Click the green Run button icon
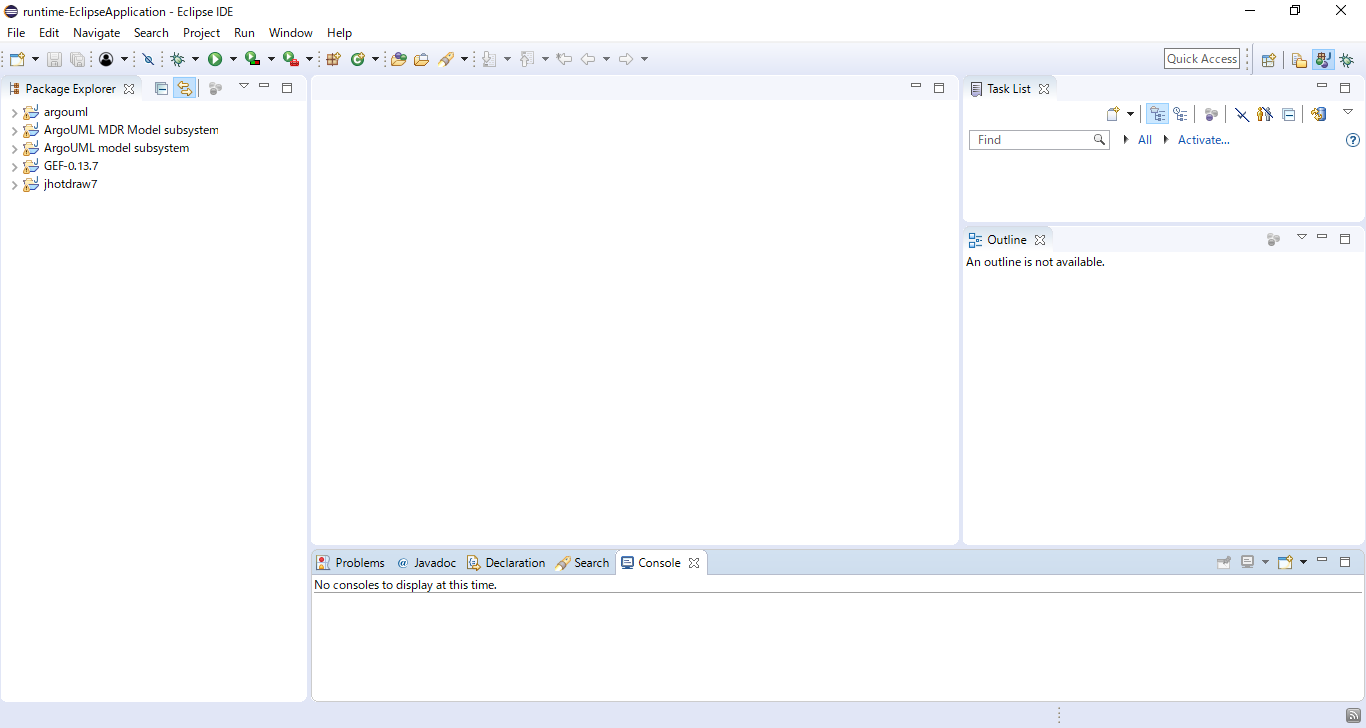Image resolution: width=1366 pixels, height=728 pixels. 215,59
